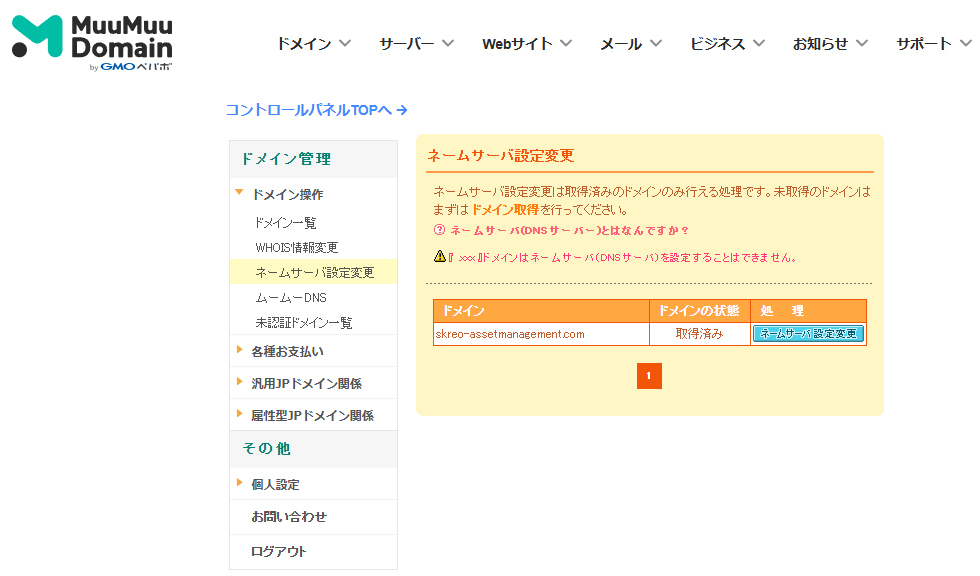The height and width of the screenshot is (576, 980).
Task: Collapse the ドメイン操作 section
Action: point(287,195)
